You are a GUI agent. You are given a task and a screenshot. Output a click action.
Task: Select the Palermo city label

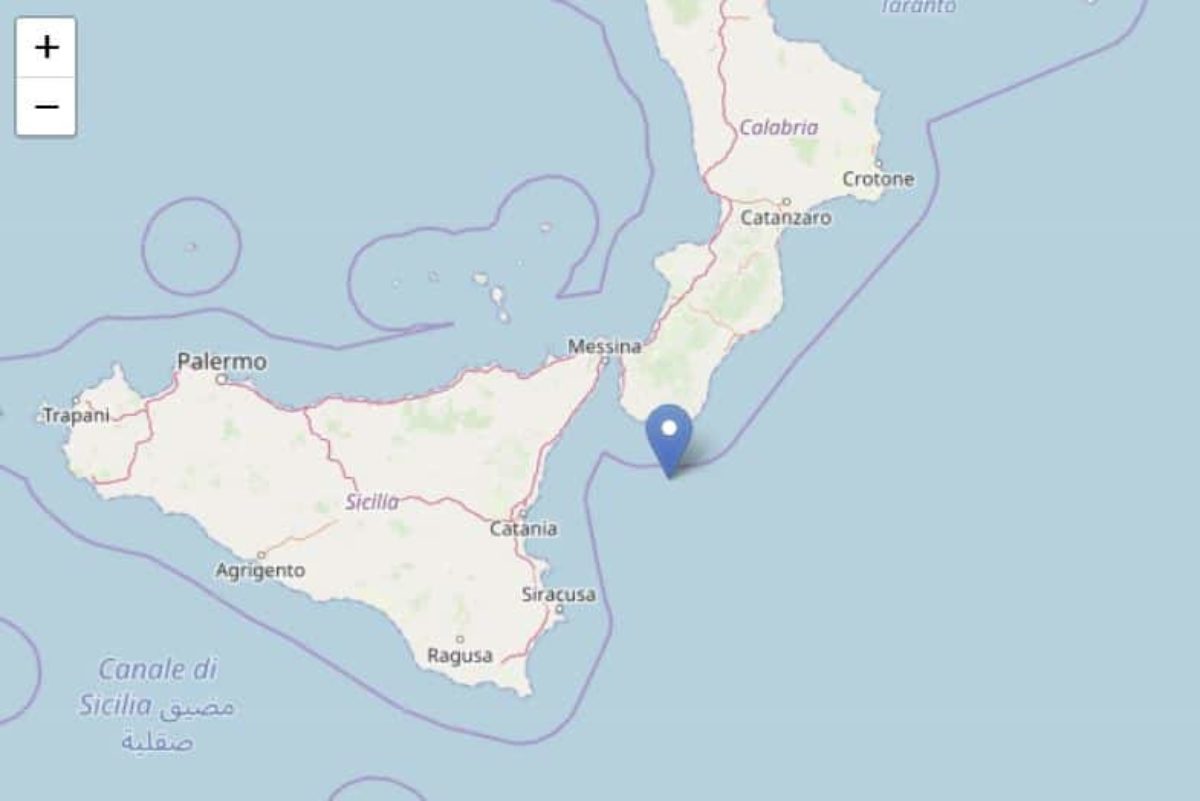pos(222,361)
